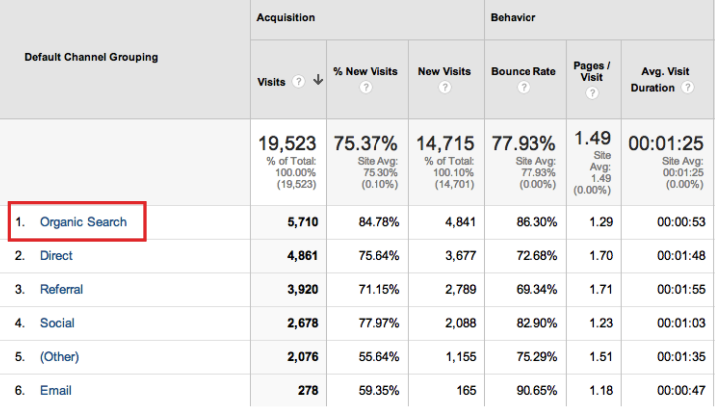Click total new visits 14,715
Viewport: 715px width, 409px height.
[x=445, y=144]
